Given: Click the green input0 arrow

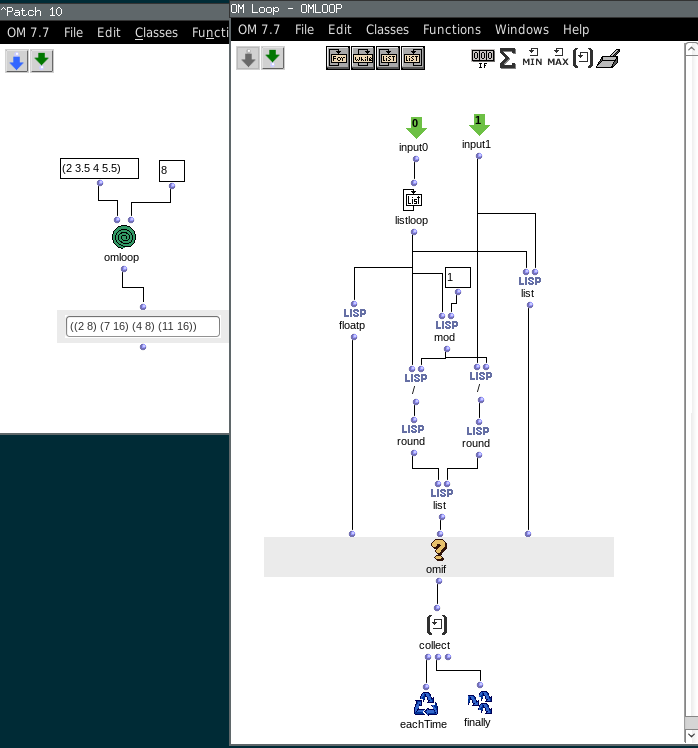Looking at the screenshot, I should click(416, 128).
